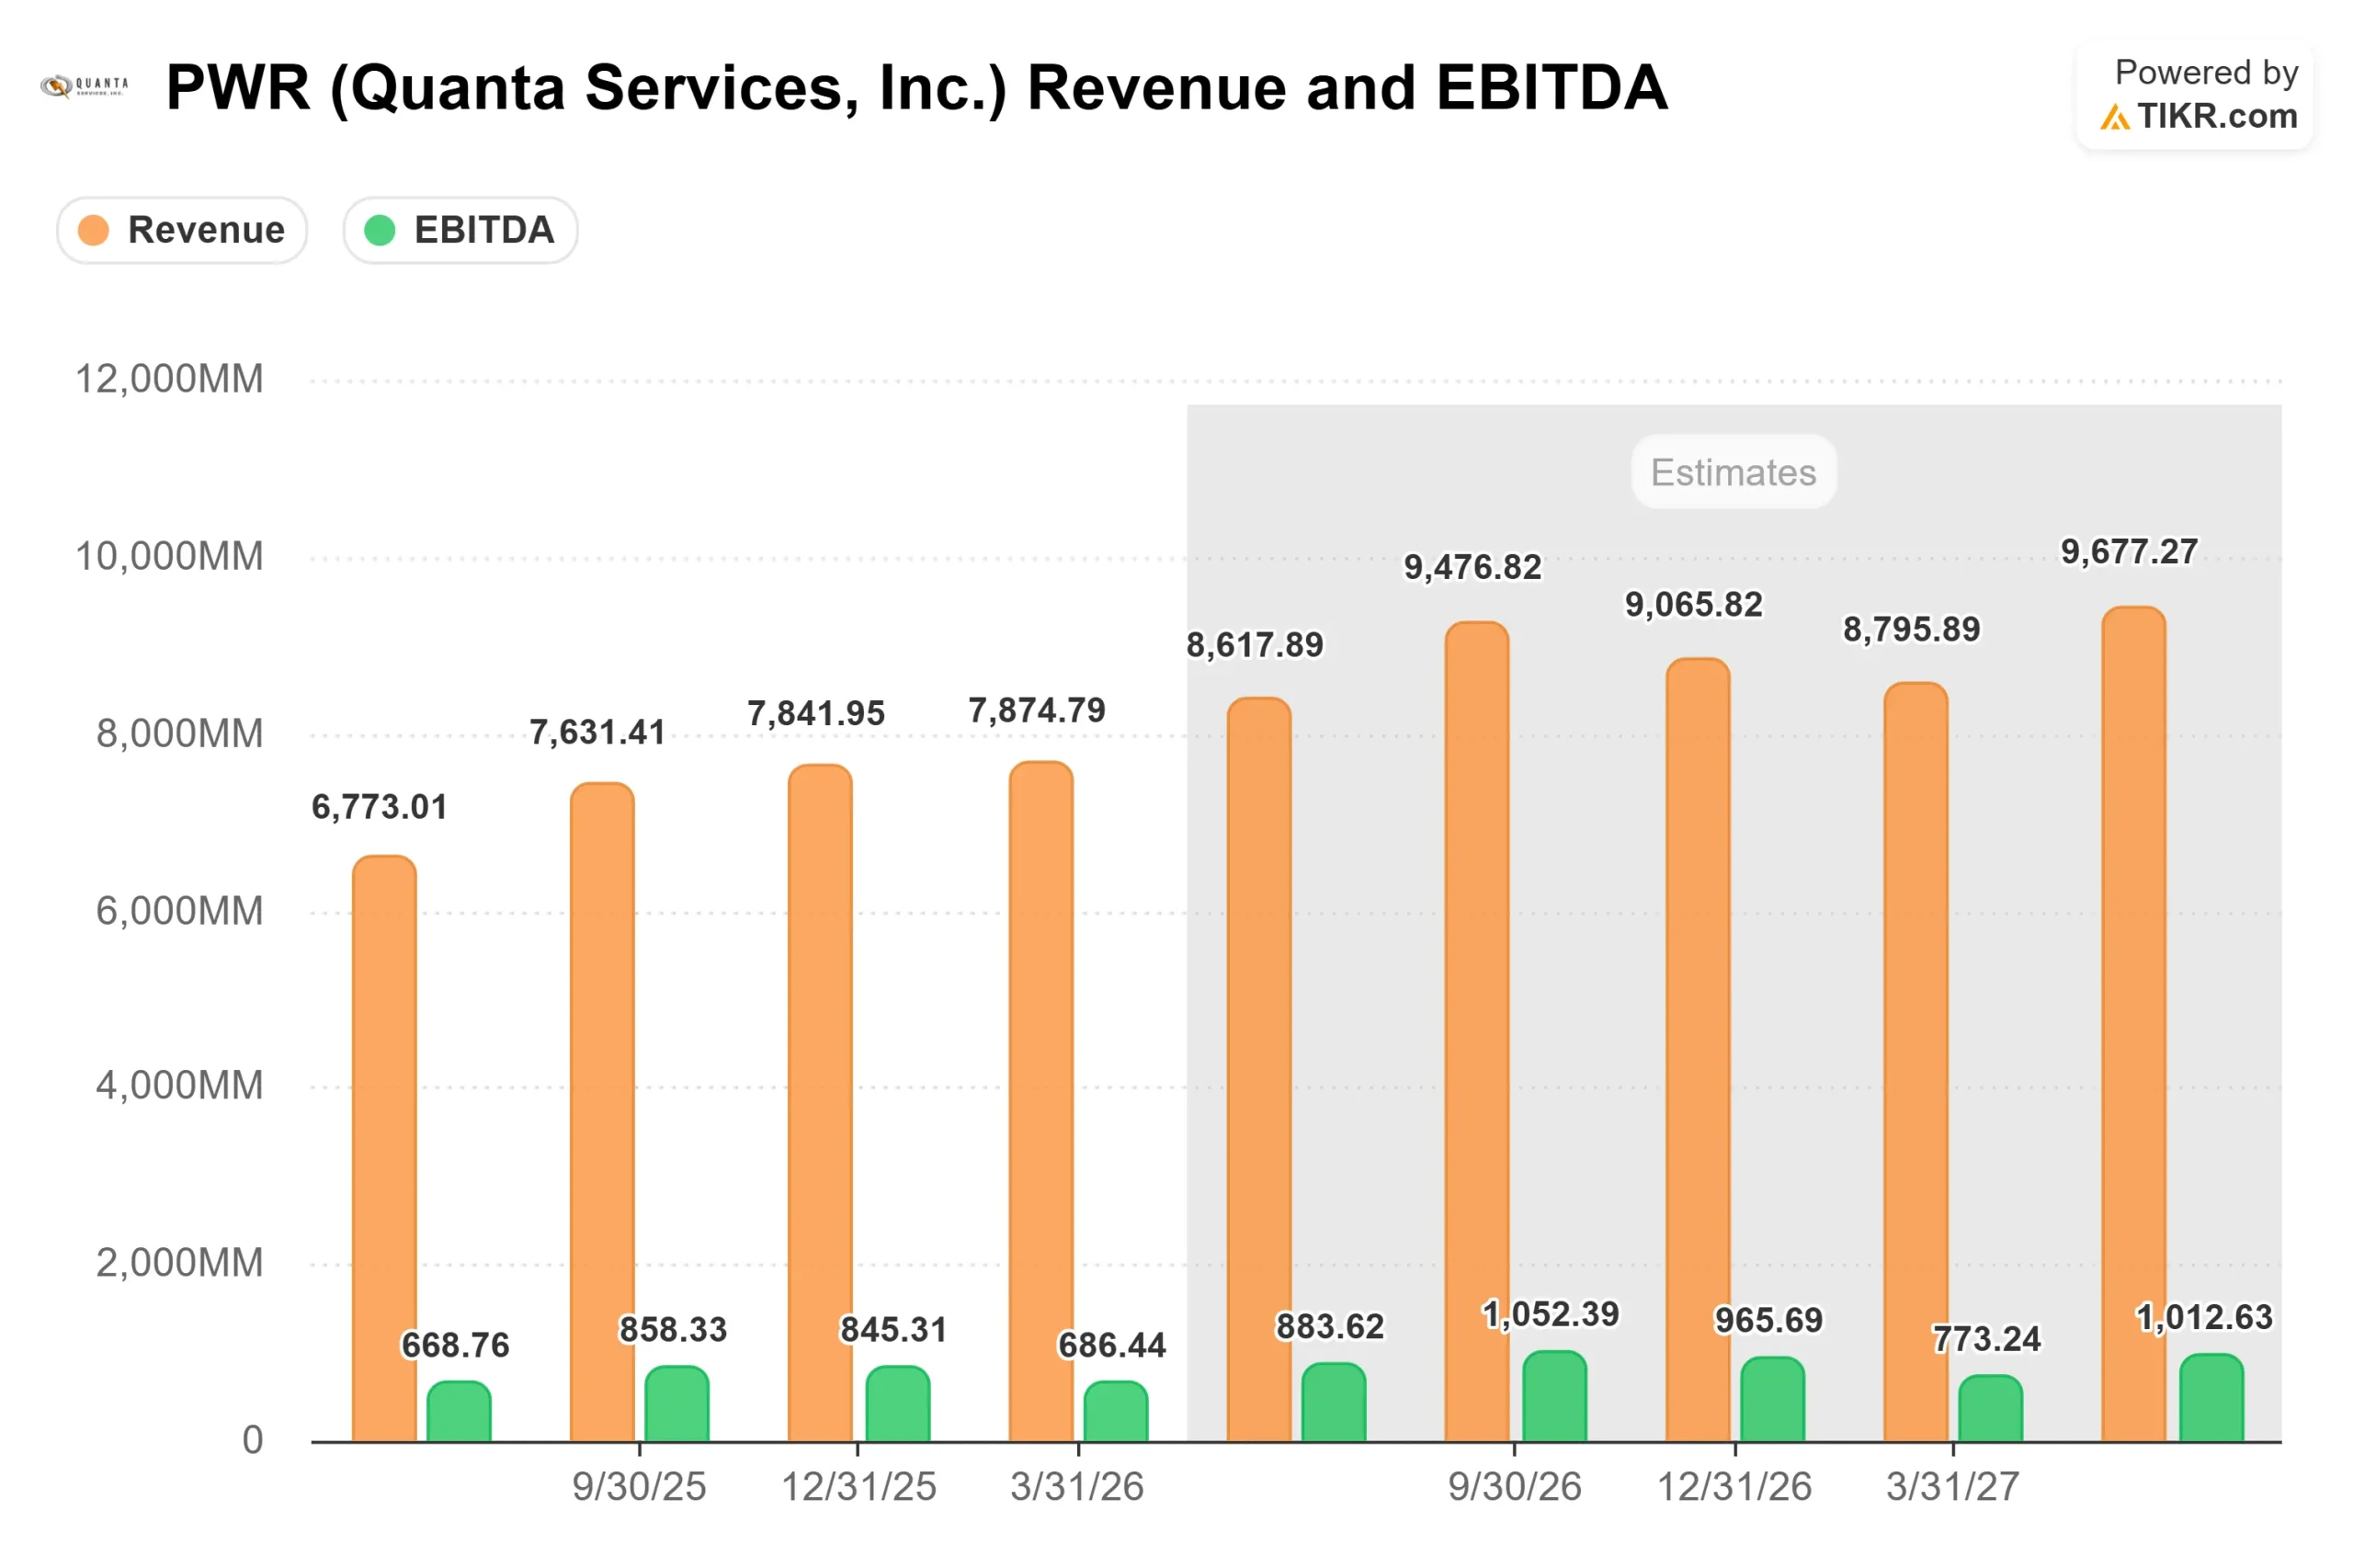Click the 7,874.79 revenue bar
2353x1568 pixels.
coord(1041,1101)
